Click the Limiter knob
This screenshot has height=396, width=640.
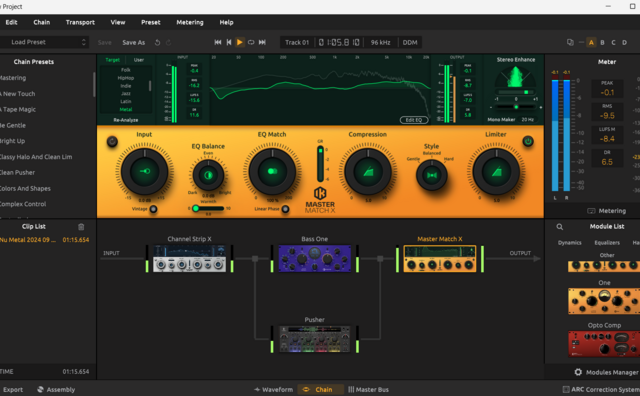[x=496, y=171]
